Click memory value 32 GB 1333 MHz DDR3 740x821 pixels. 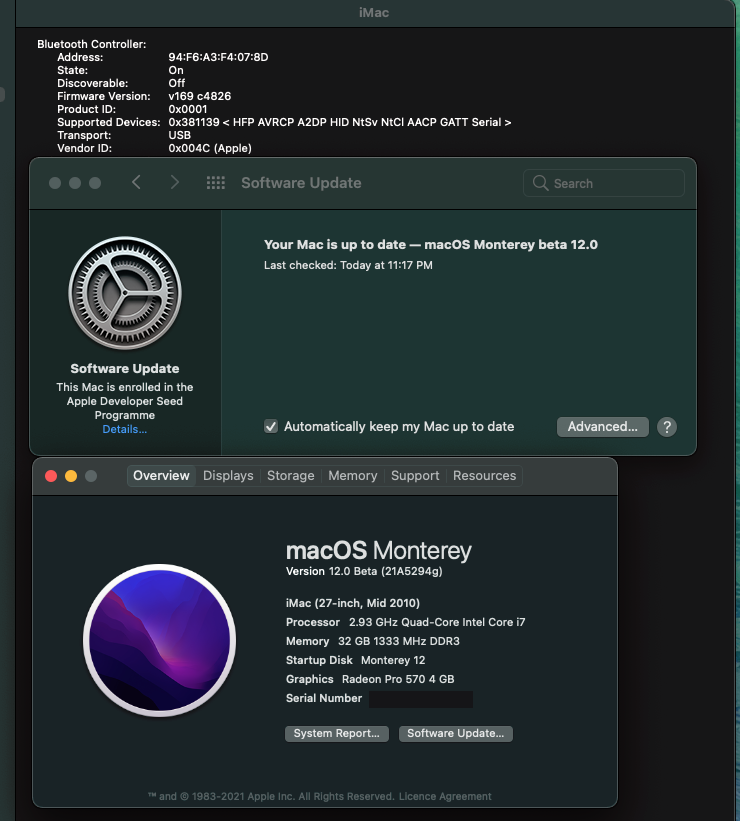(x=399, y=641)
